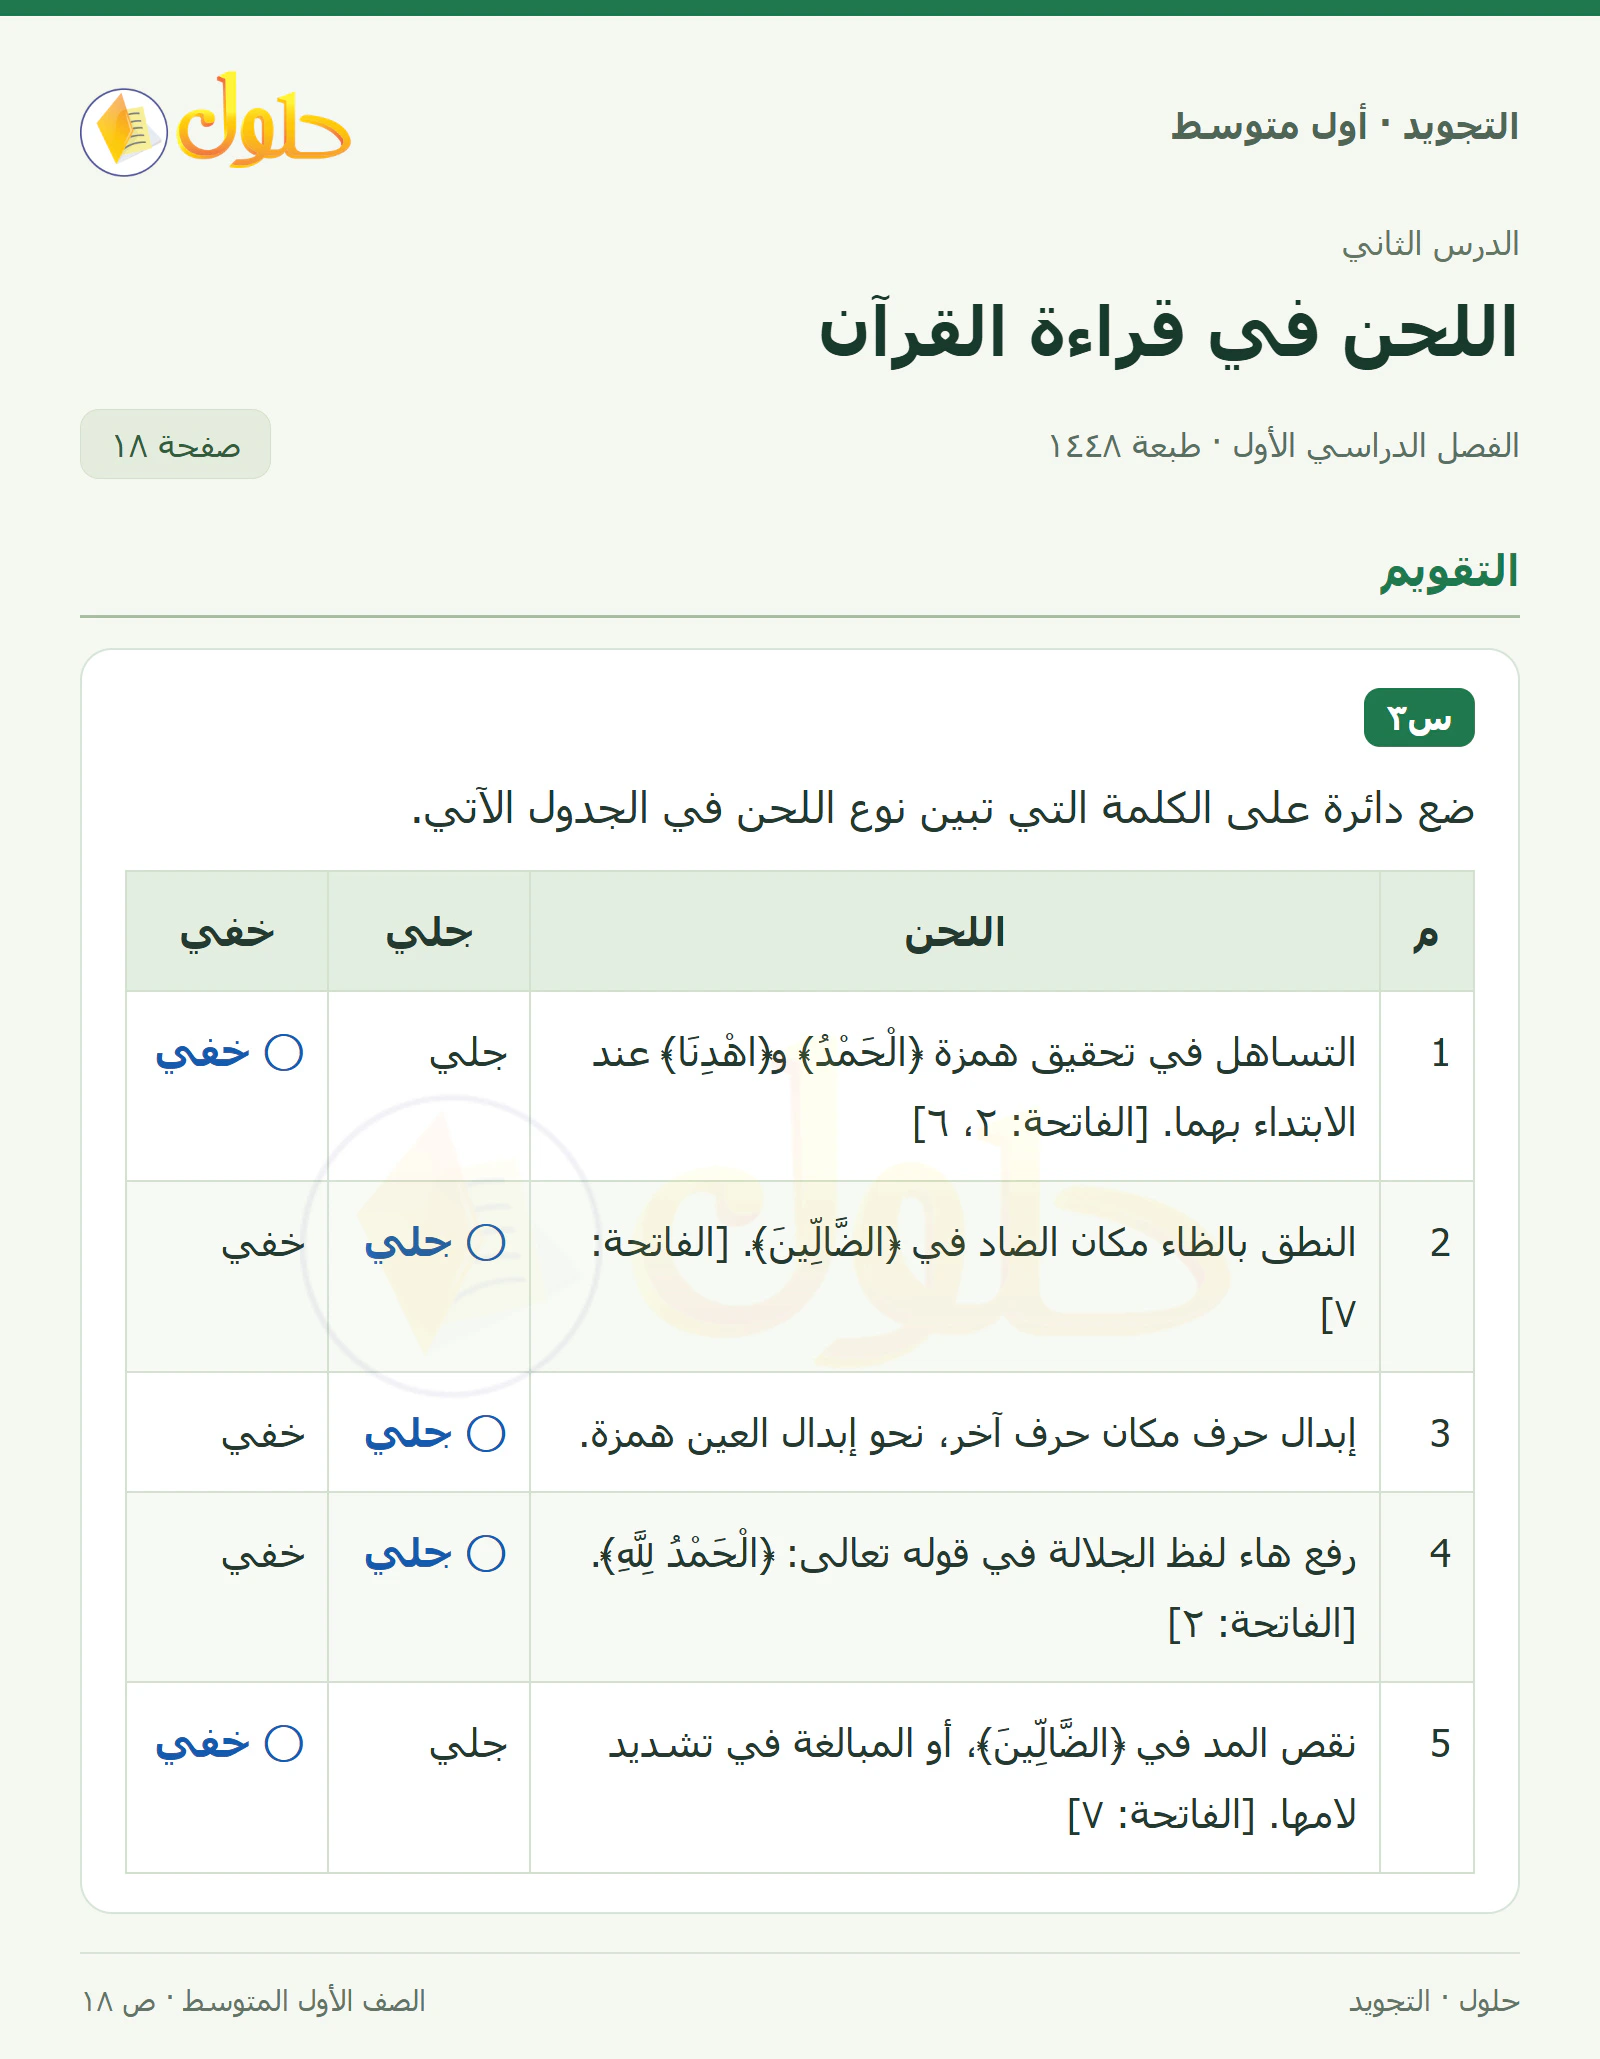Click row 2 text النطق بالظاء مكان الضاد

click(x=974, y=1278)
